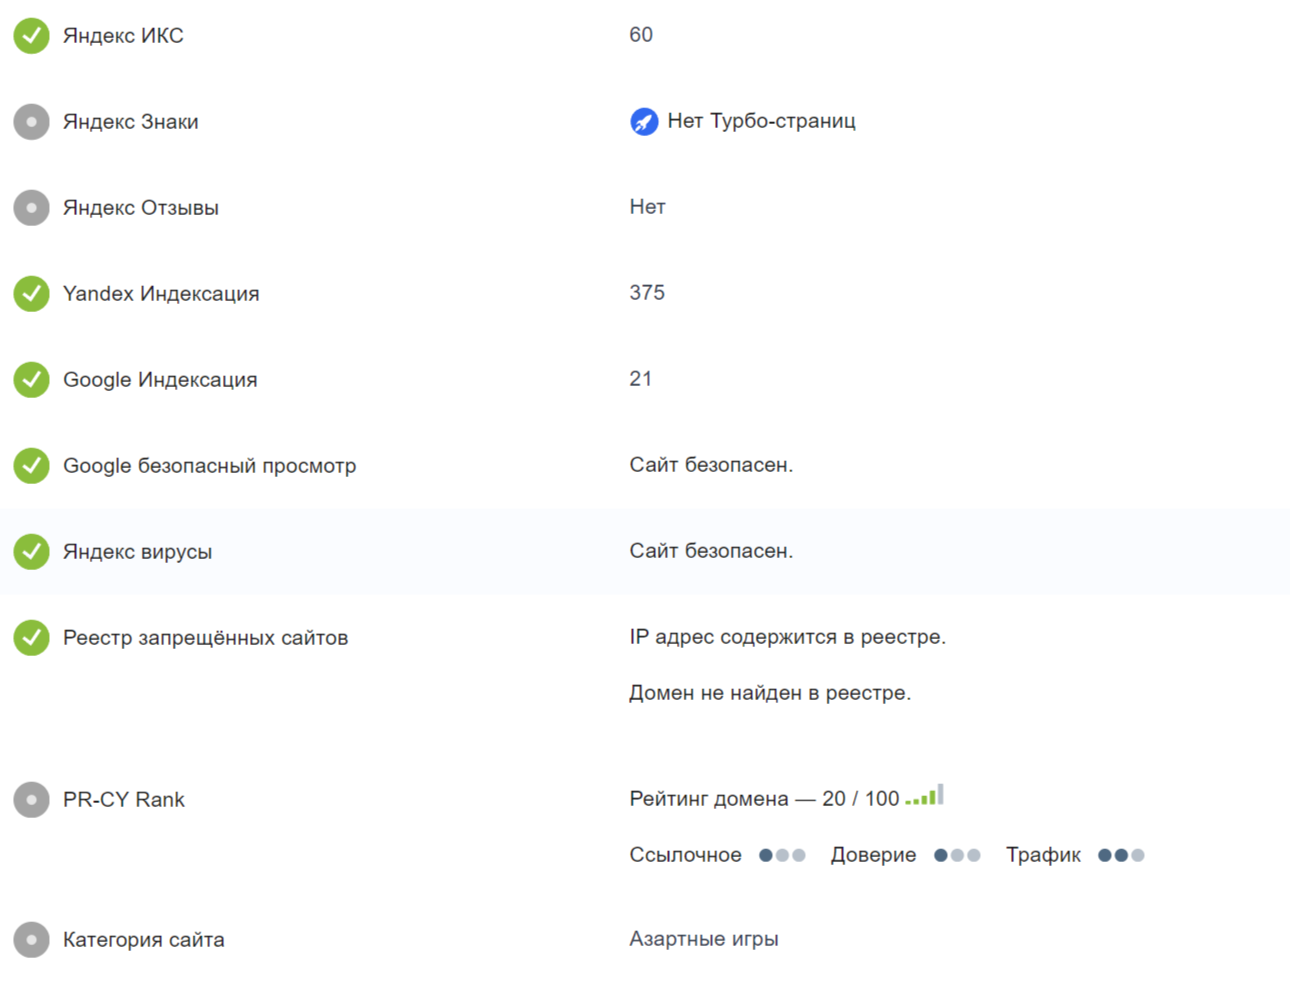Click the Азартные игры category value
This screenshot has height=996, width=1290.
(704, 939)
